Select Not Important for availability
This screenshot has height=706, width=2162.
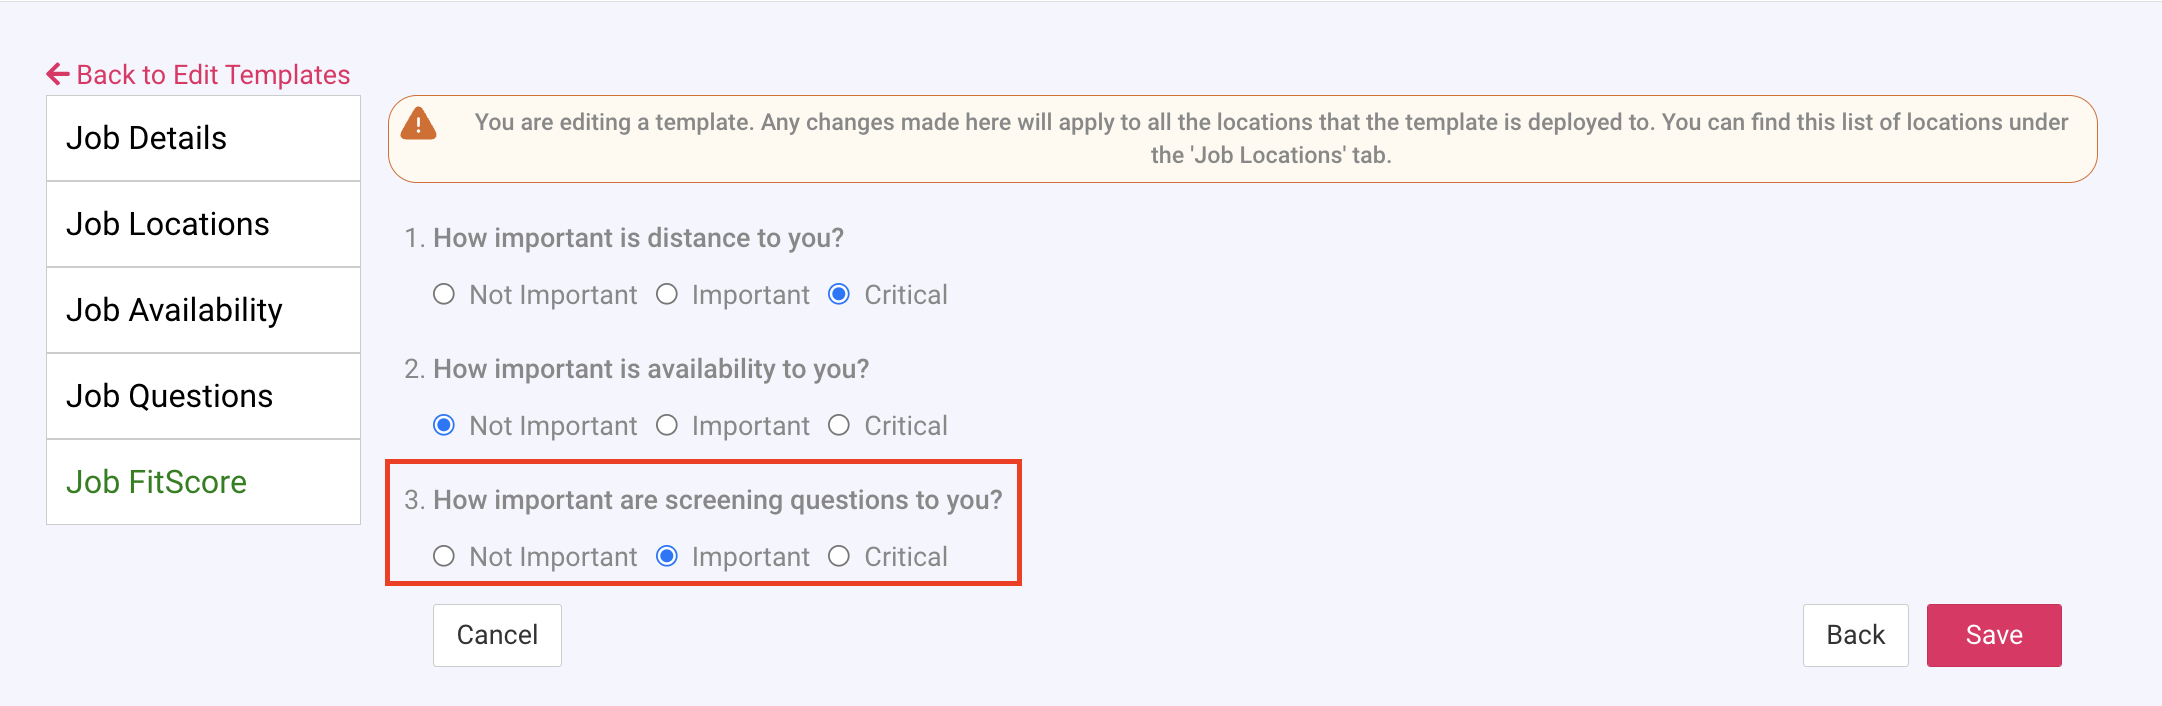444,425
